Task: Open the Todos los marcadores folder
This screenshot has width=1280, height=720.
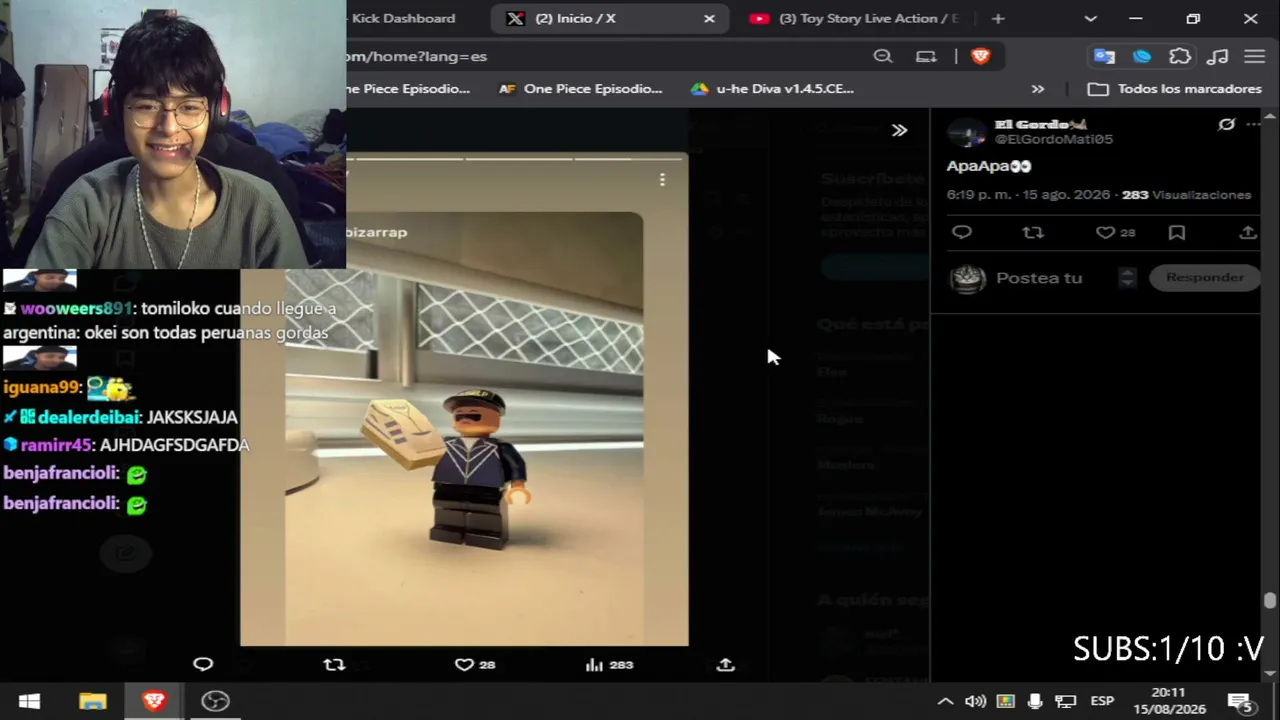Action: tap(1175, 89)
